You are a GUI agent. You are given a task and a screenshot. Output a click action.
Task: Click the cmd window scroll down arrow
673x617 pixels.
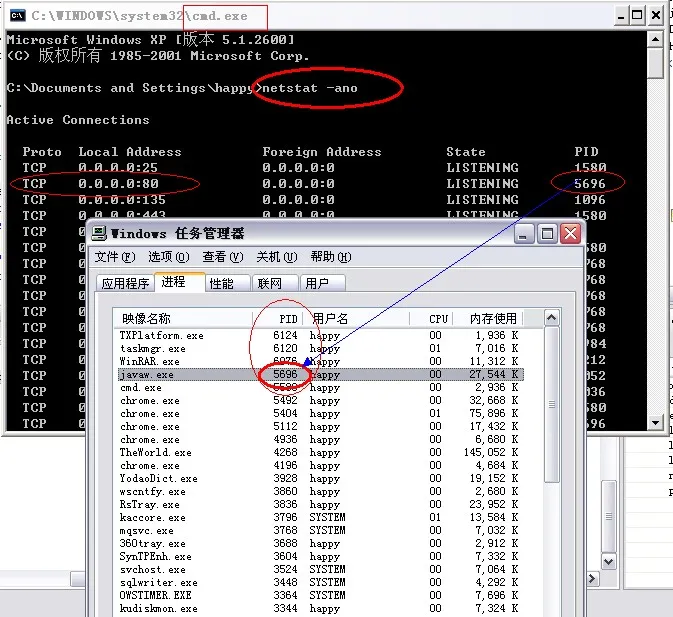pos(655,423)
